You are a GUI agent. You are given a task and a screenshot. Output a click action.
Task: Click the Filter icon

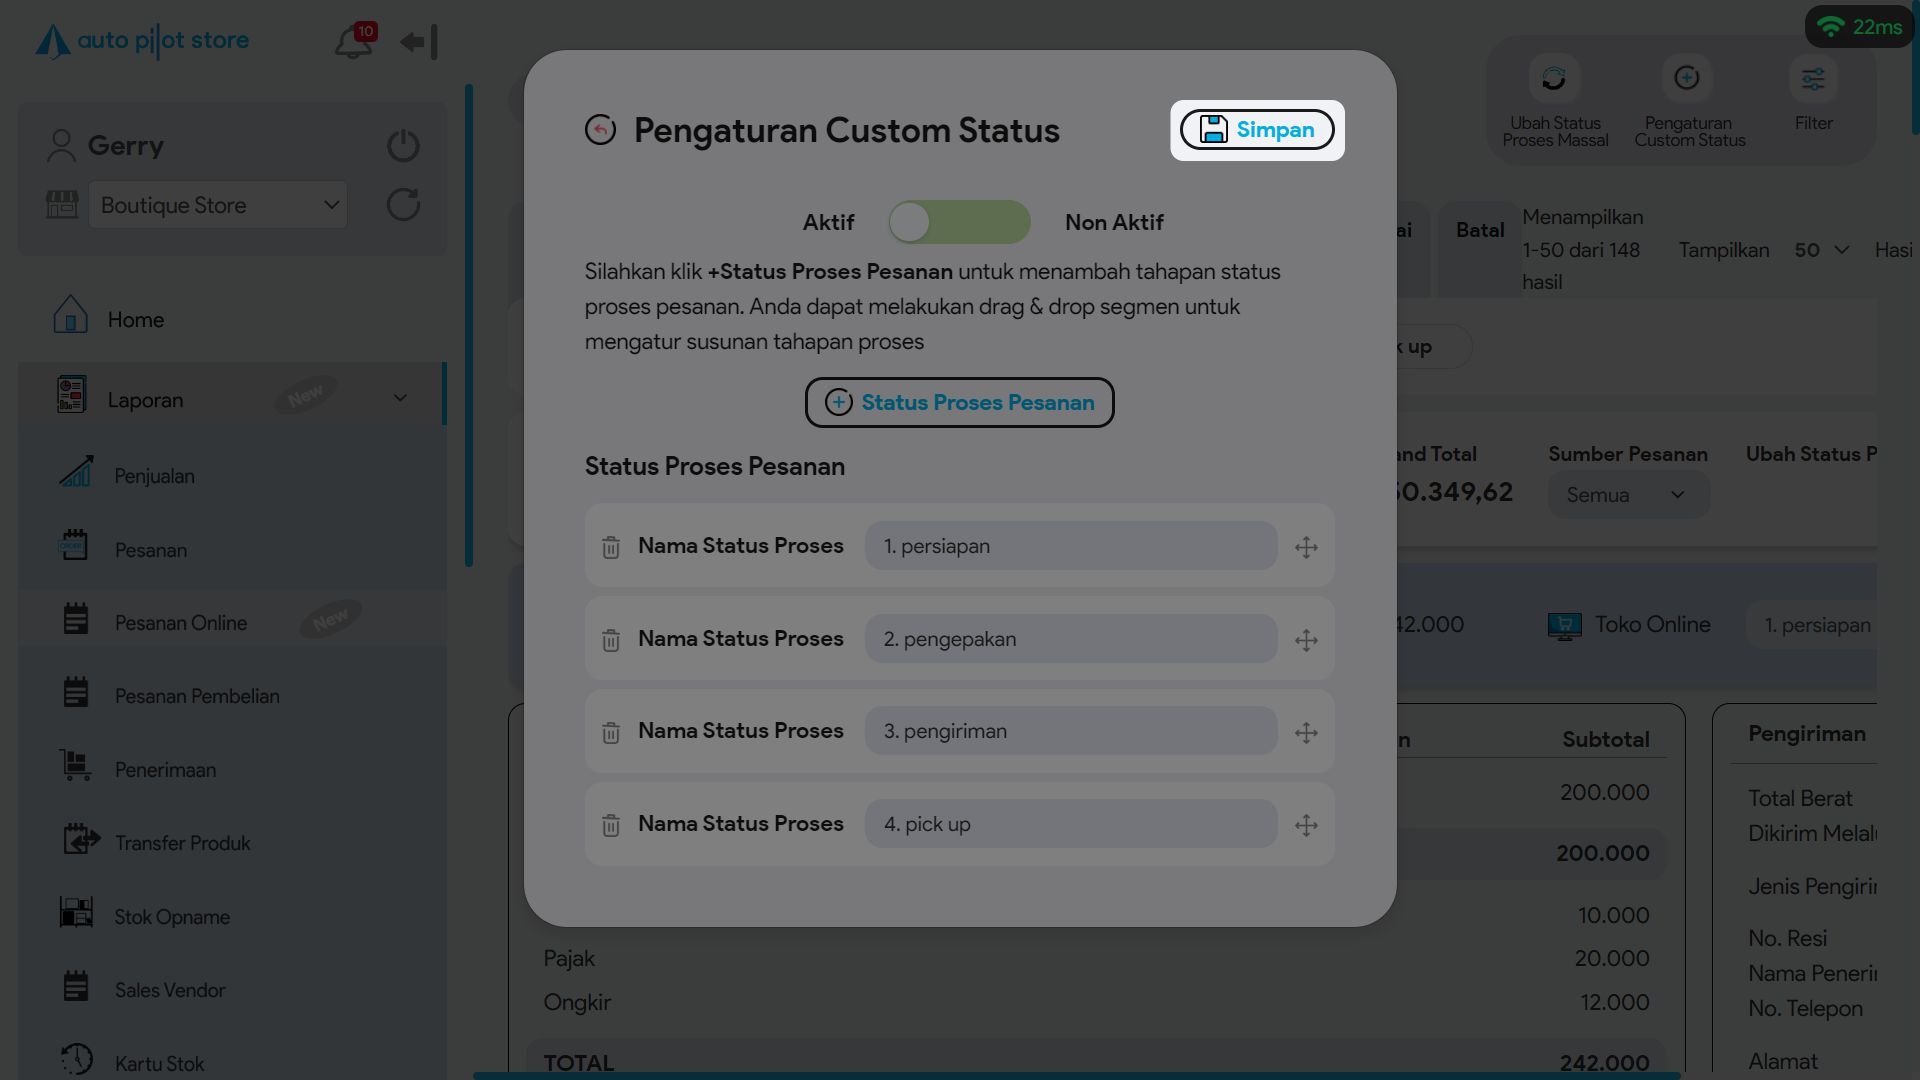point(1813,80)
